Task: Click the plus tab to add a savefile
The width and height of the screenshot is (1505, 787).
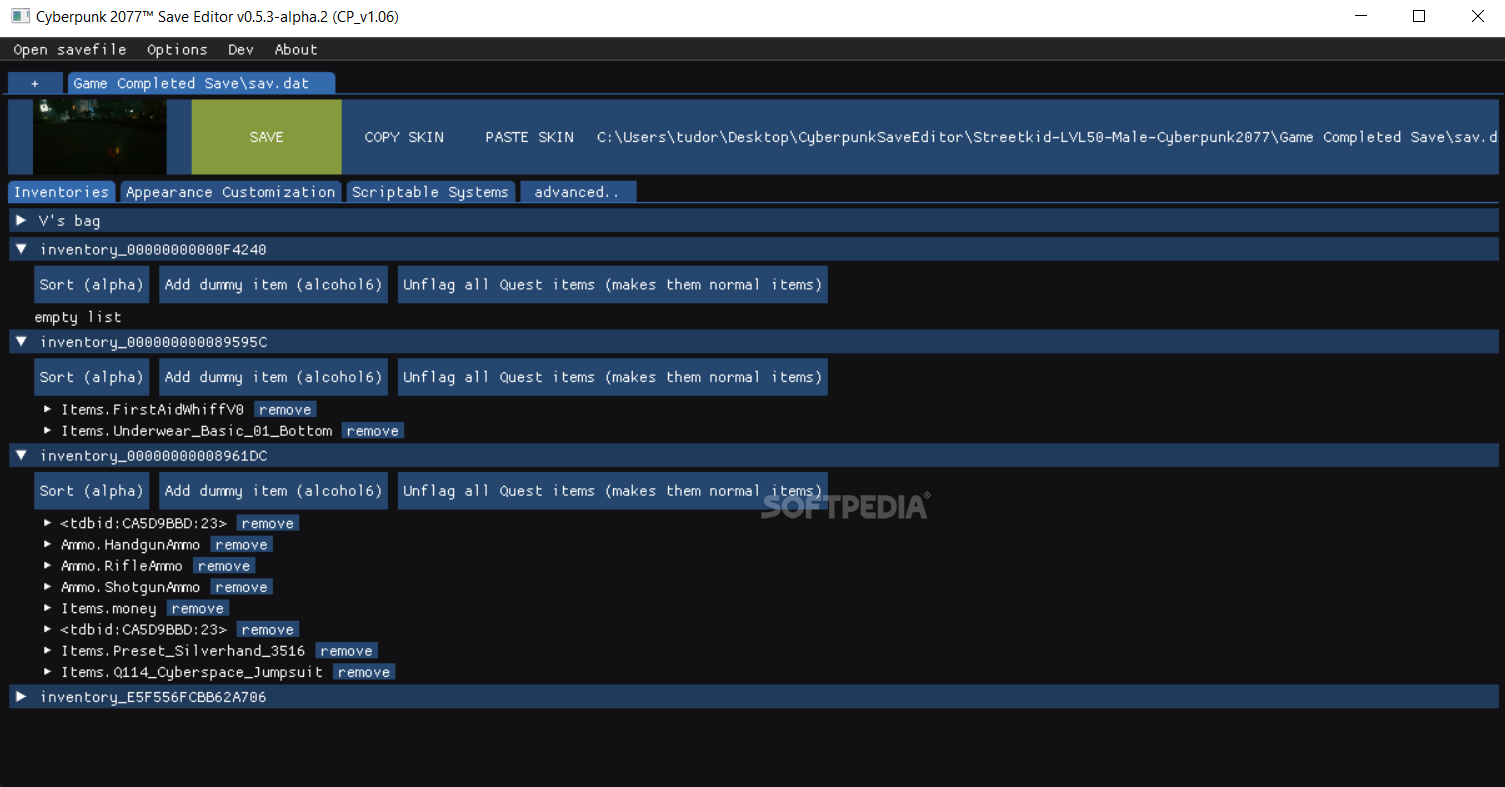Action: click(35, 83)
